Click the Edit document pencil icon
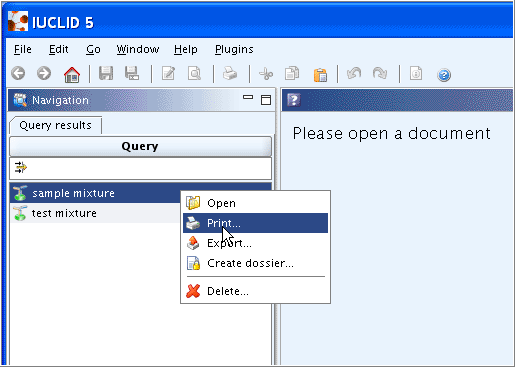 168,73
